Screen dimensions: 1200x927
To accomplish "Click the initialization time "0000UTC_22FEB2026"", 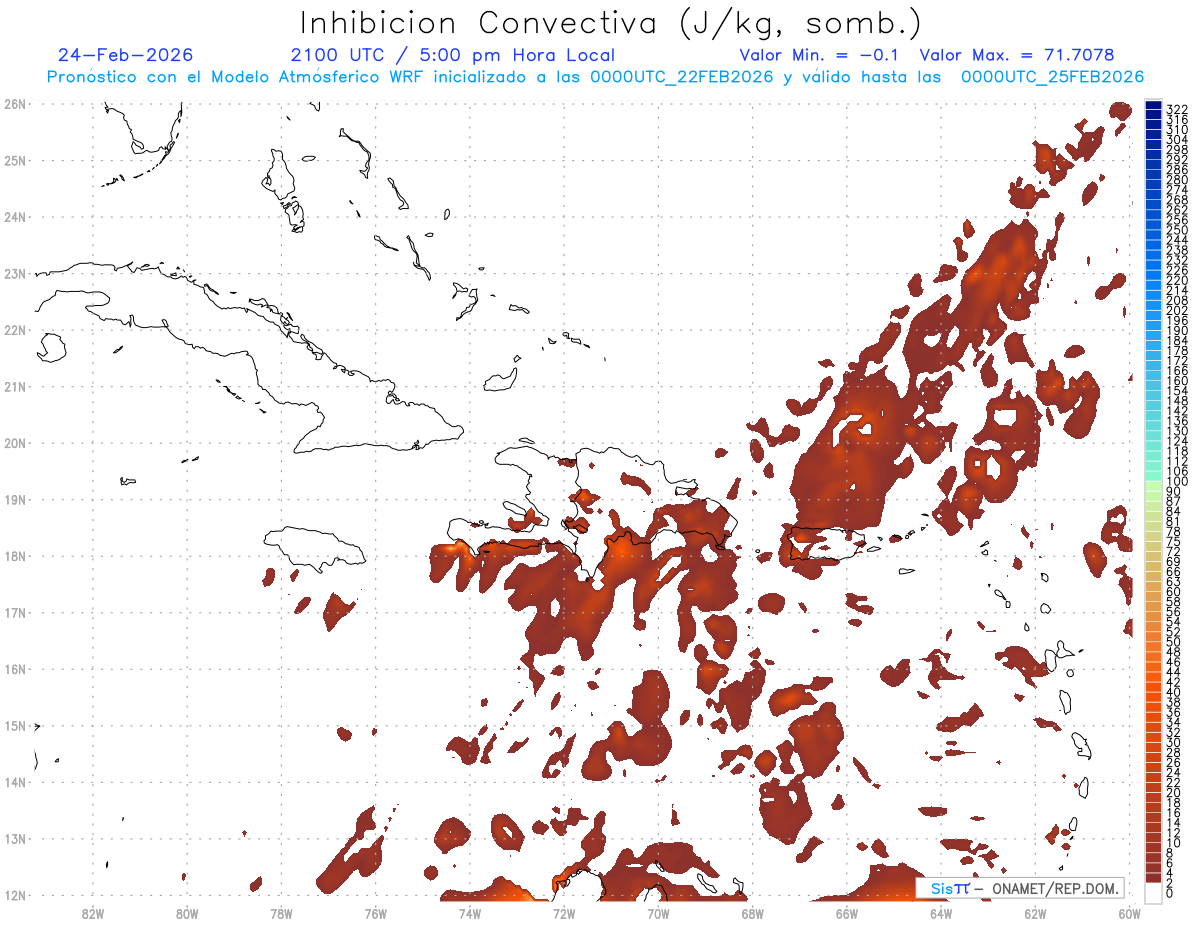I will coord(682,77).
